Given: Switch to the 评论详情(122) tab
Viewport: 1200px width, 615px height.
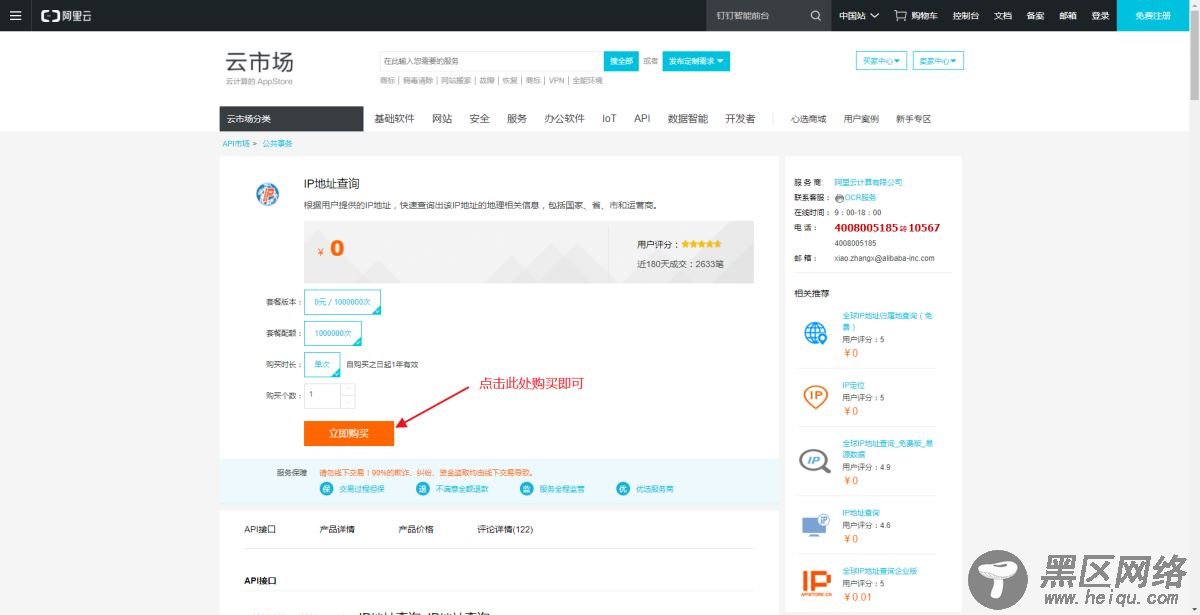Looking at the screenshot, I should (x=505, y=529).
